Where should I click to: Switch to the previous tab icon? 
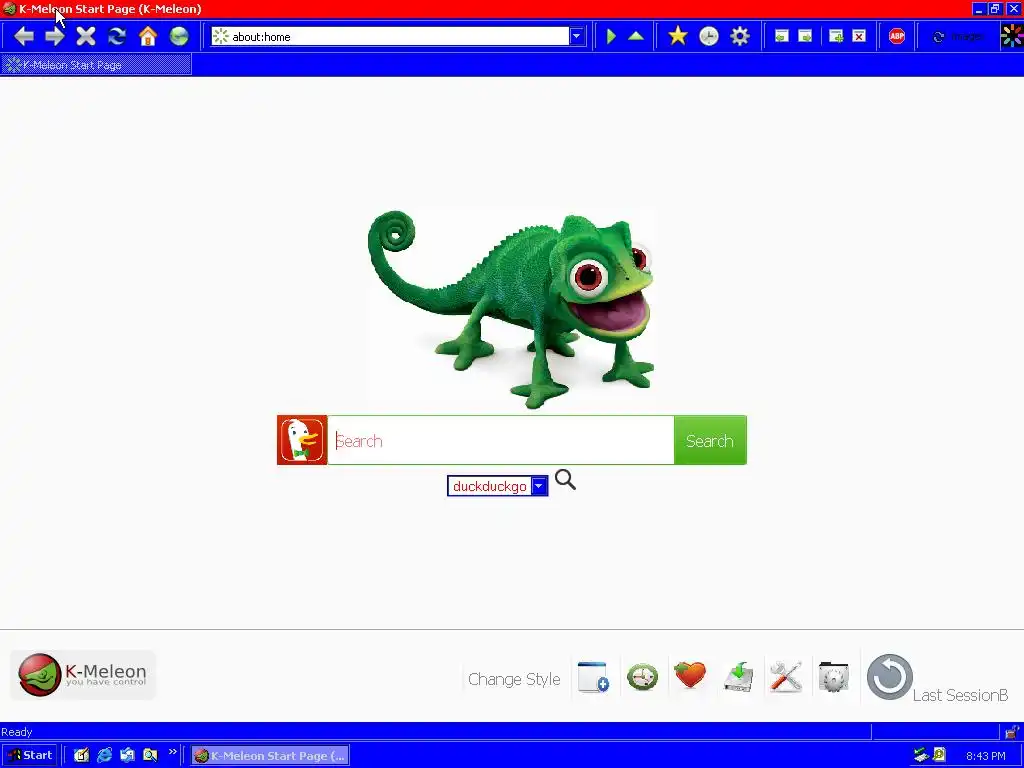pos(781,36)
